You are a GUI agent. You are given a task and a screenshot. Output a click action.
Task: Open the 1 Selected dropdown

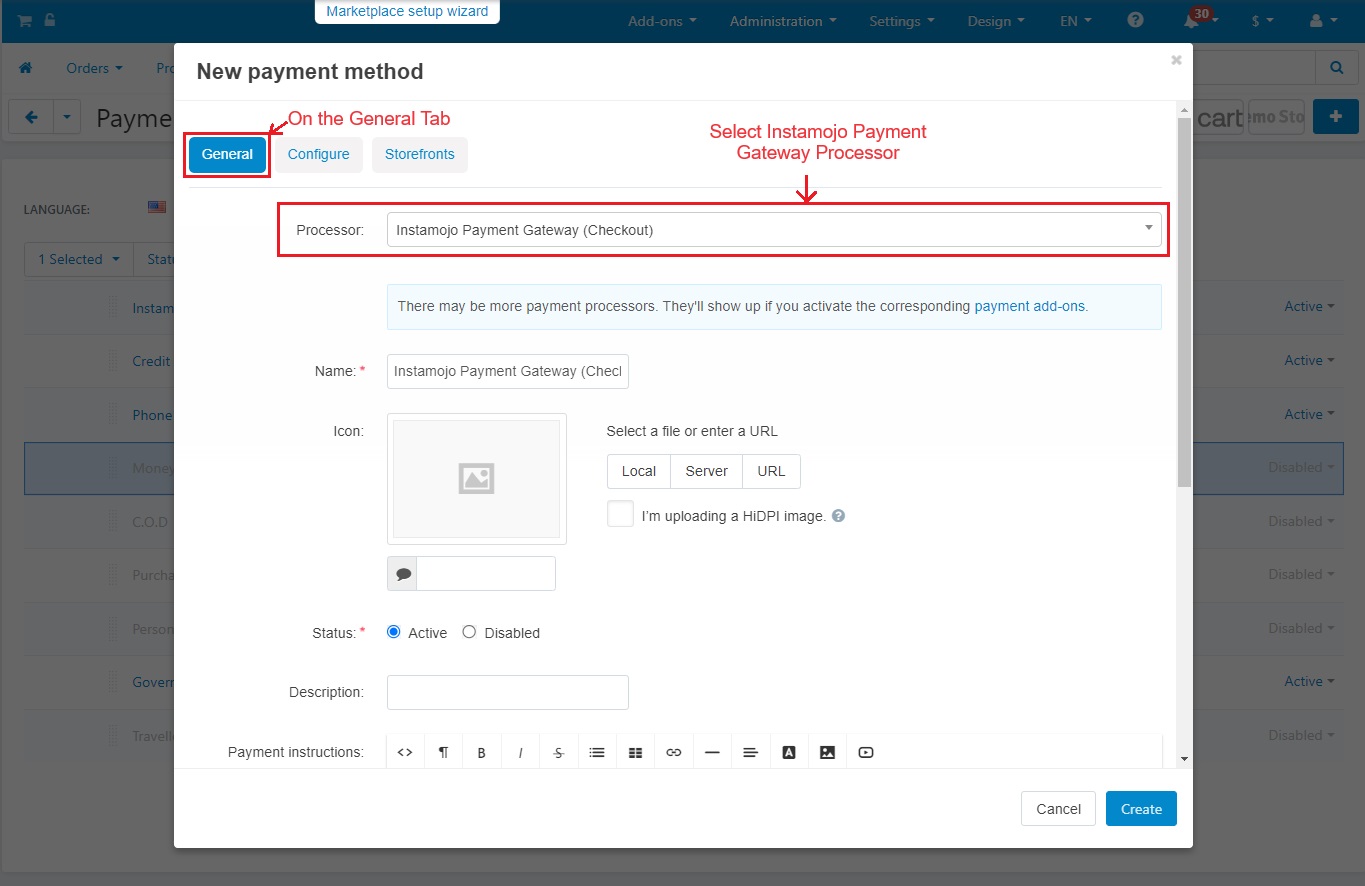click(x=79, y=259)
